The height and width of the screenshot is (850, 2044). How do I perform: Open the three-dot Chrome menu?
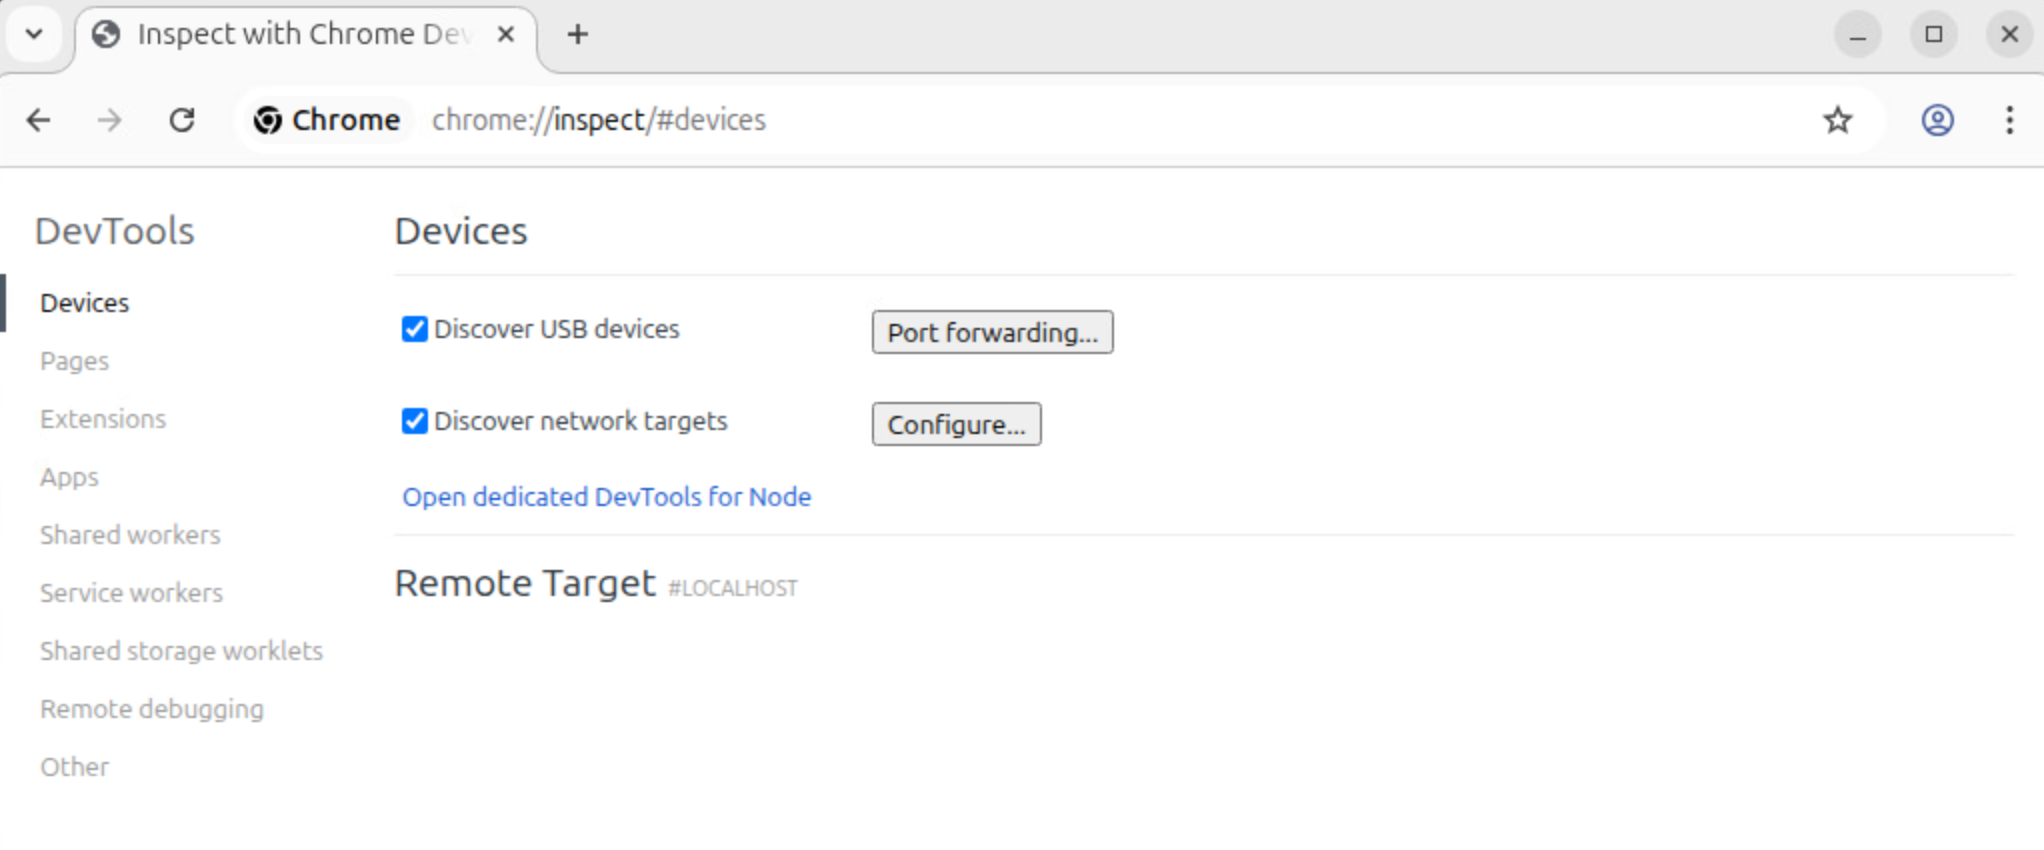click(x=2009, y=120)
